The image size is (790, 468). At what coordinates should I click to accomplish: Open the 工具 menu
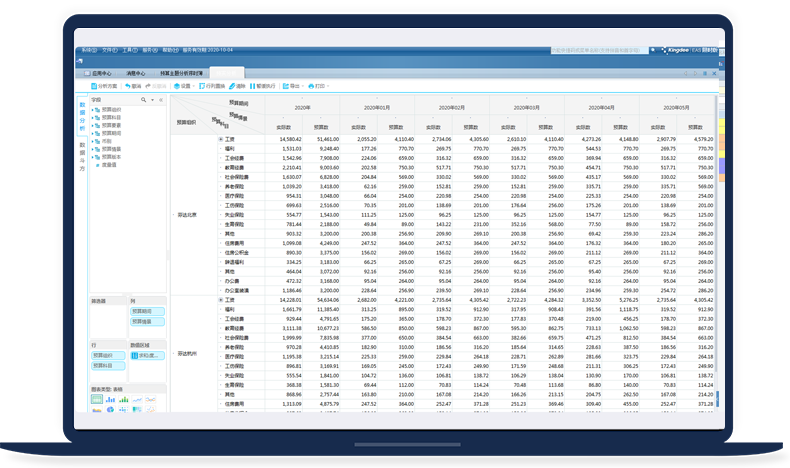click(129, 50)
